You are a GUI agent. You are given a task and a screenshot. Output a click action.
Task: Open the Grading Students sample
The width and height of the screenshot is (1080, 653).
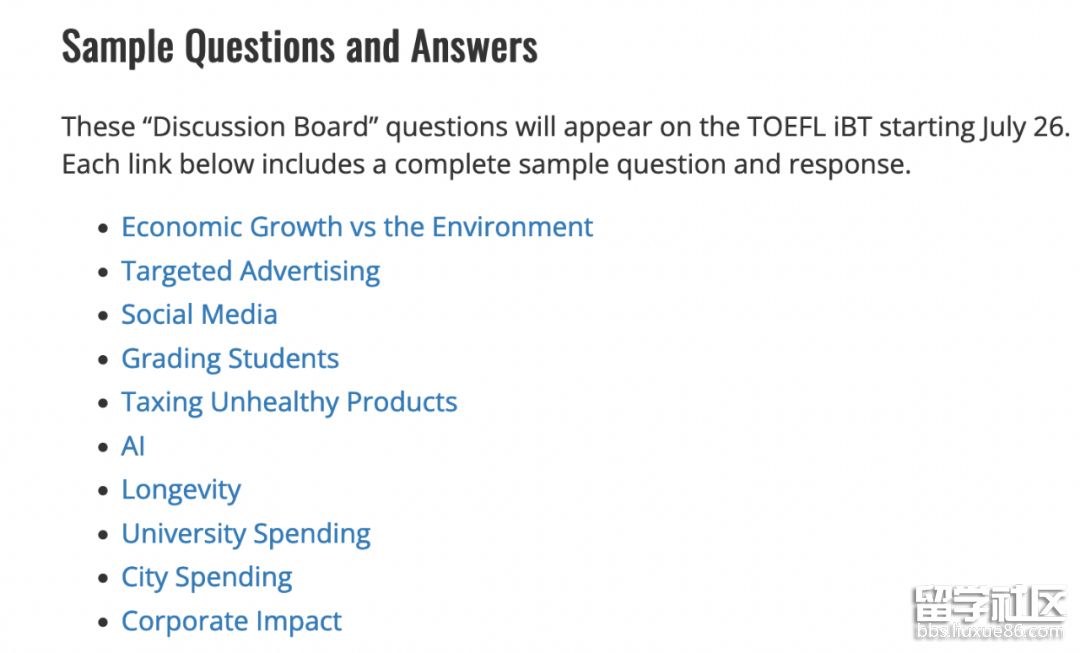(x=230, y=359)
